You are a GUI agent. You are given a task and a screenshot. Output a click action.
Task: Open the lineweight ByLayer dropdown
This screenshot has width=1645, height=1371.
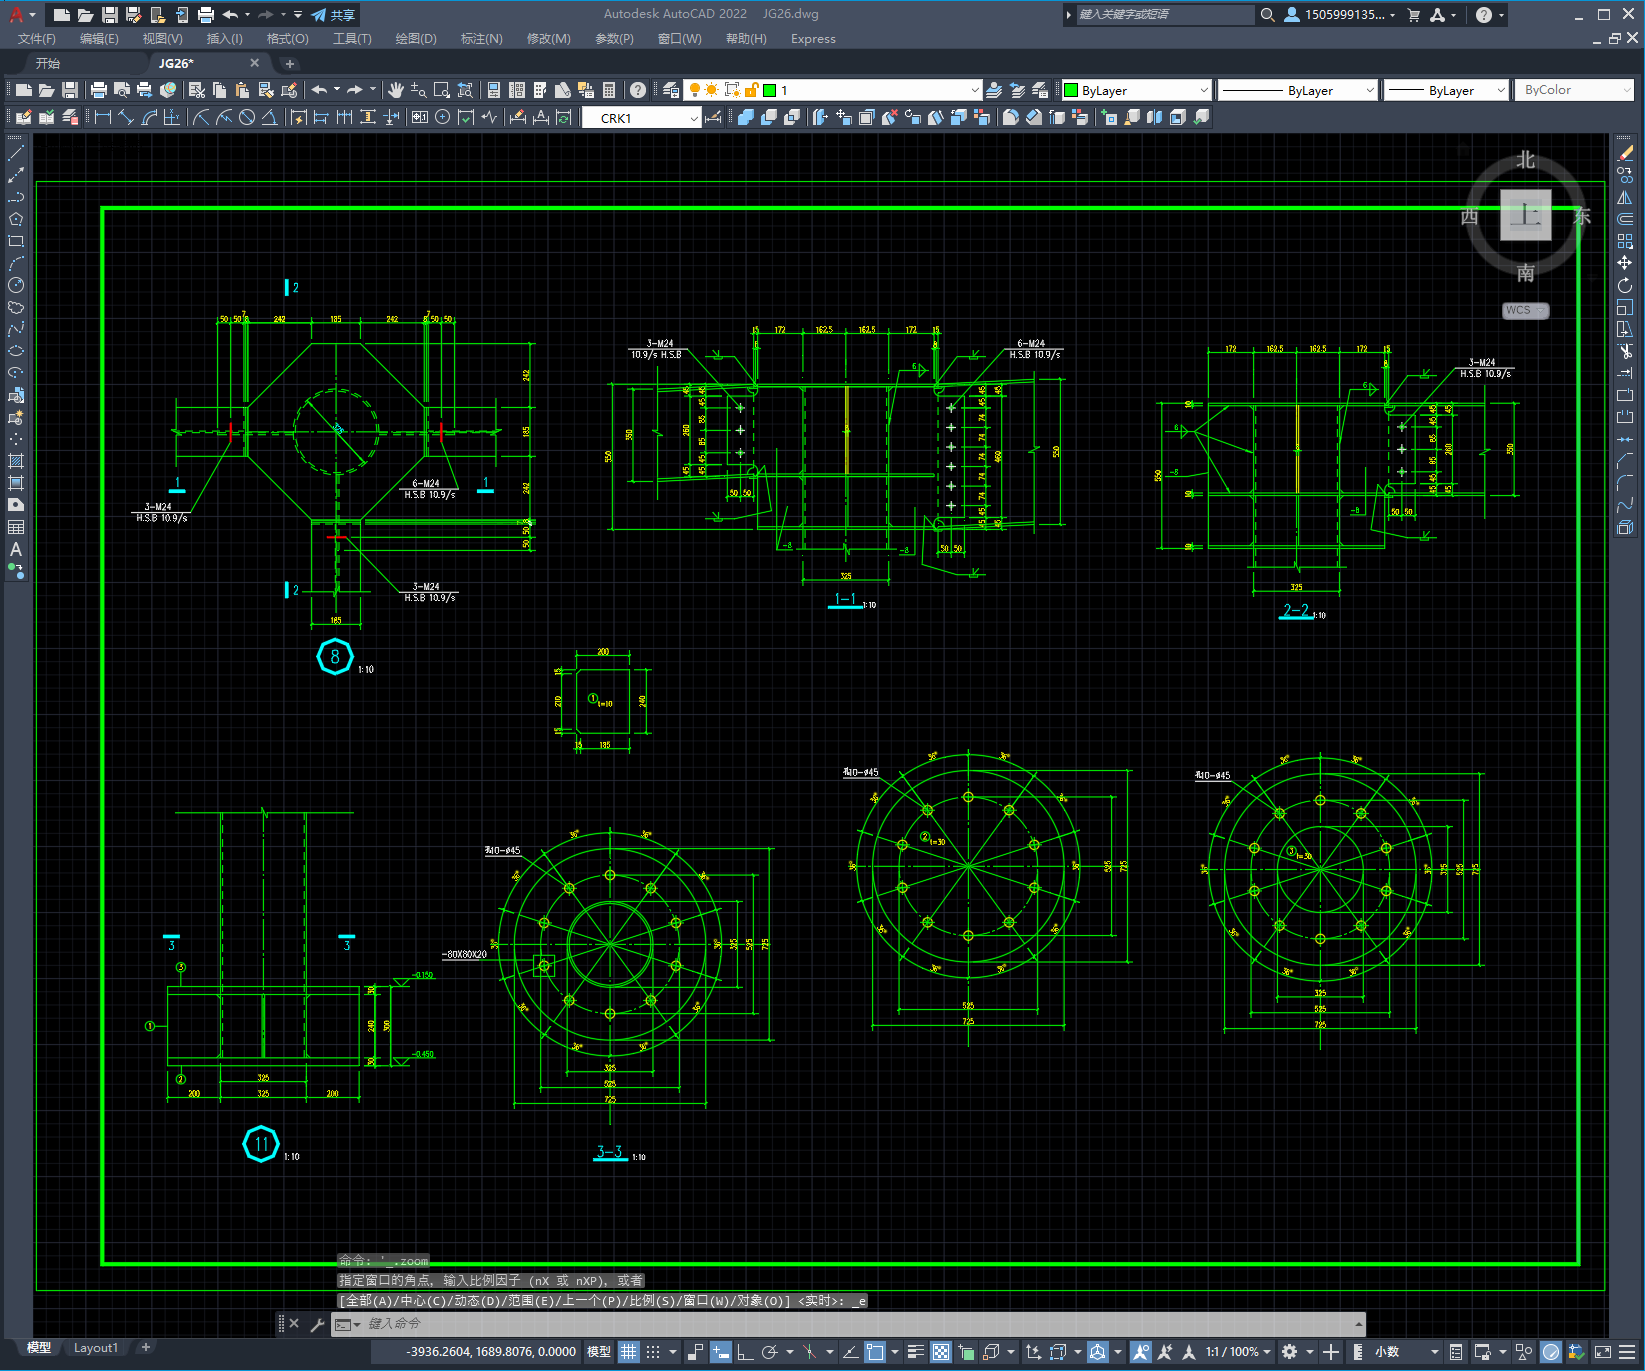tap(1446, 90)
